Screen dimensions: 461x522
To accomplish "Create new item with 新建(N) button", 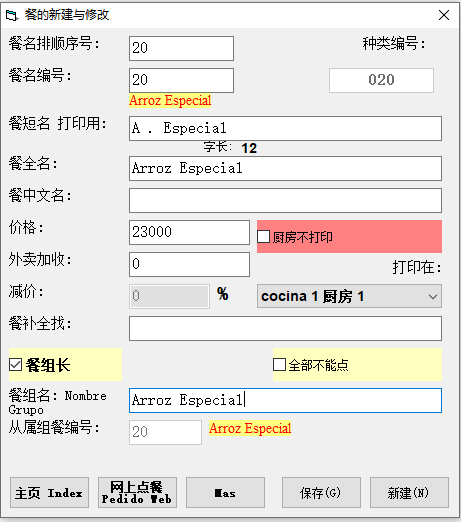I will click(x=409, y=492).
